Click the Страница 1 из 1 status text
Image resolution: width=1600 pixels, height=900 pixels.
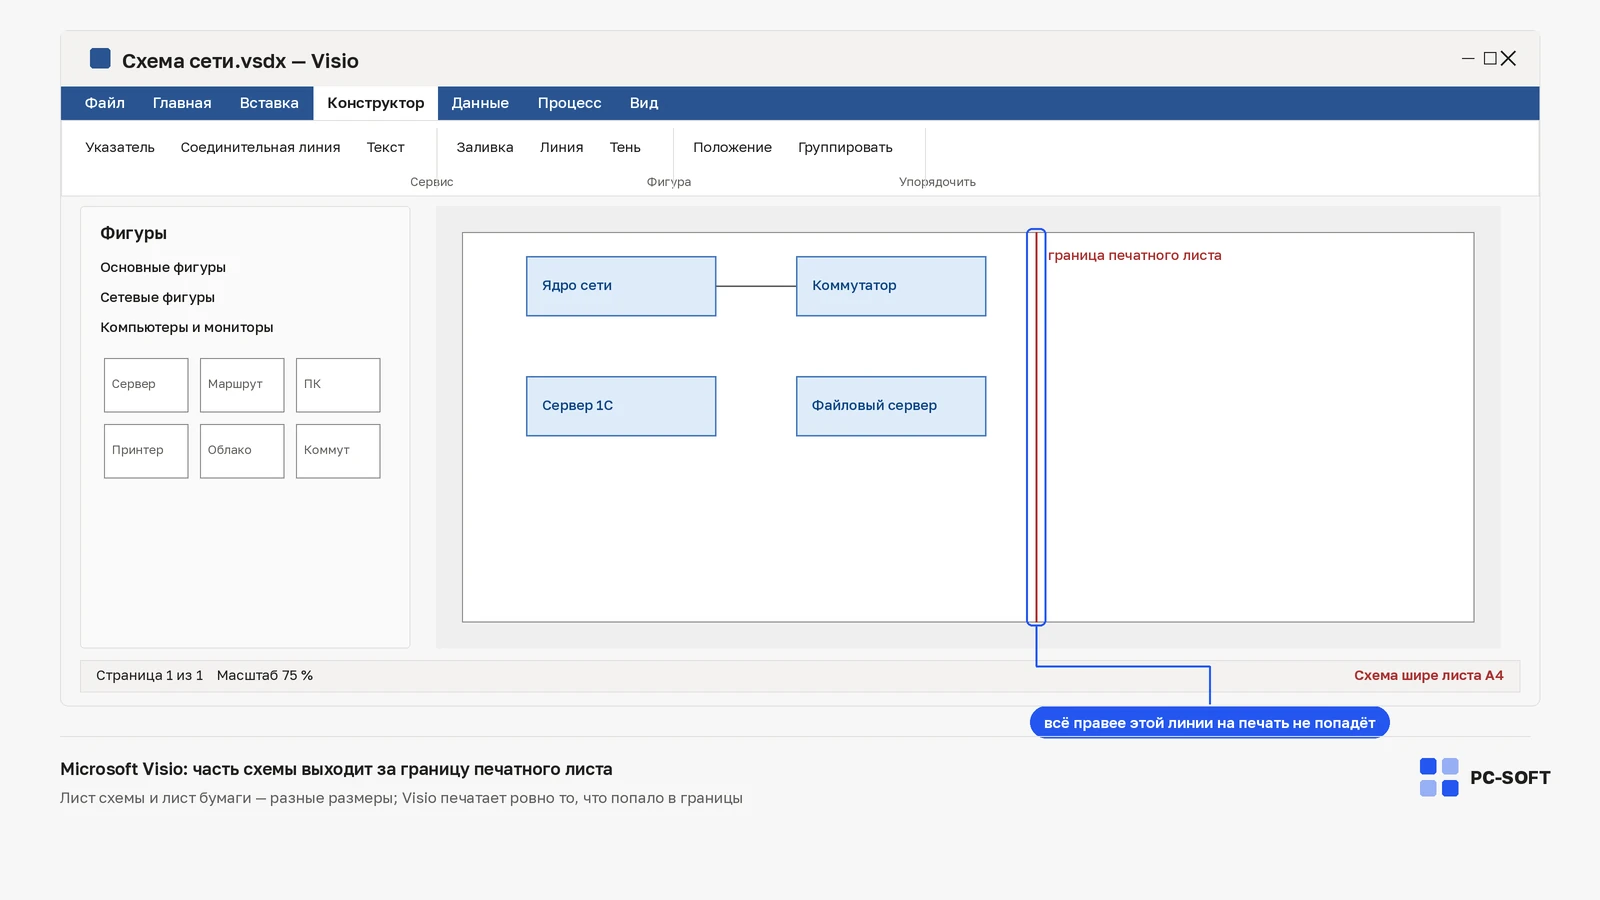pyautogui.click(x=150, y=675)
